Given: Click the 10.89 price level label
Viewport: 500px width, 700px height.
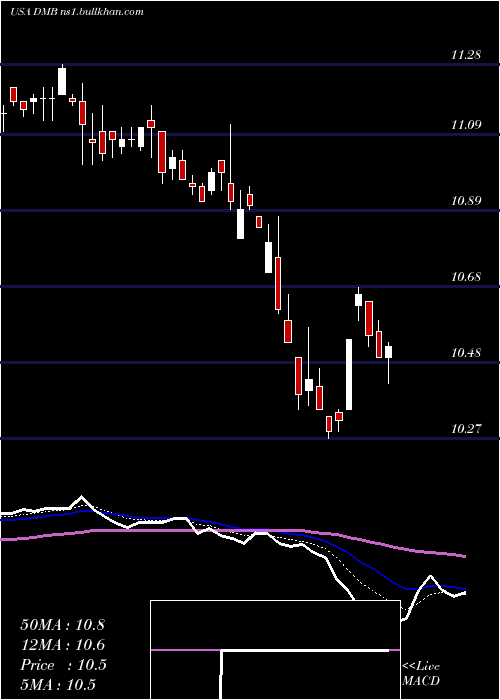Looking at the screenshot, I should coord(466,201).
